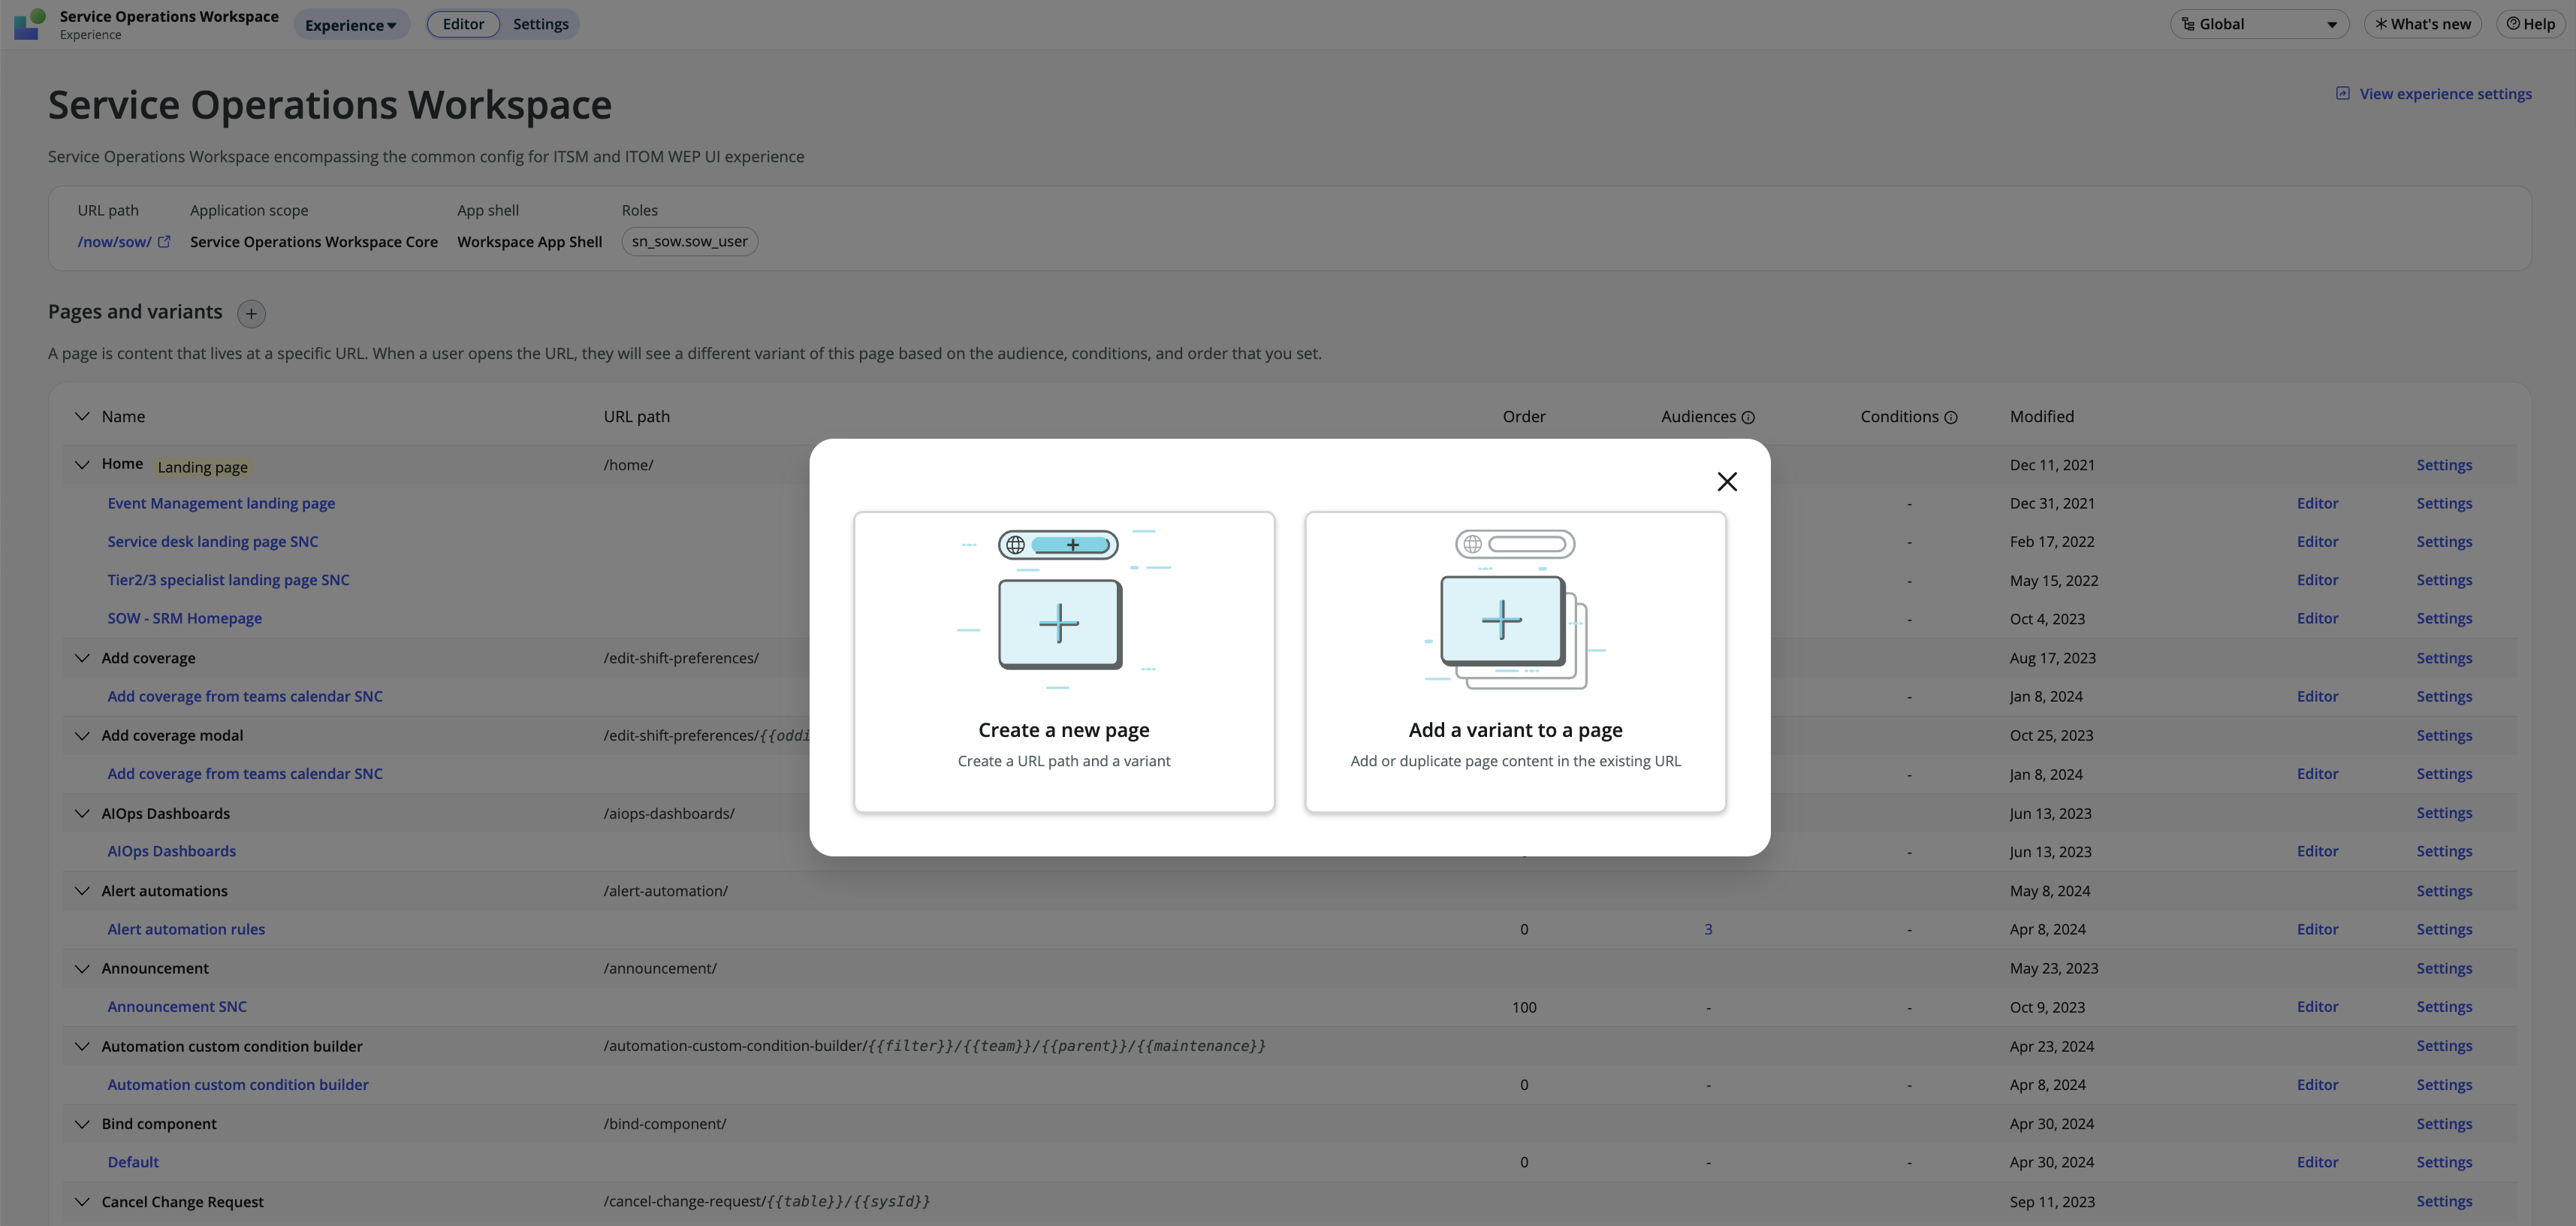Open Settings for Add coverage page row
The image size is (2576, 1226).
[2444, 659]
